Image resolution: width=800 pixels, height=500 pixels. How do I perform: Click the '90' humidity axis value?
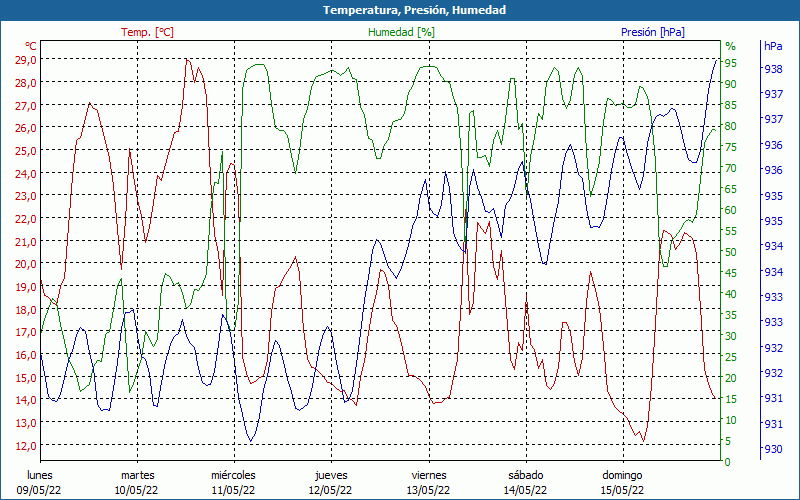(x=731, y=84)
